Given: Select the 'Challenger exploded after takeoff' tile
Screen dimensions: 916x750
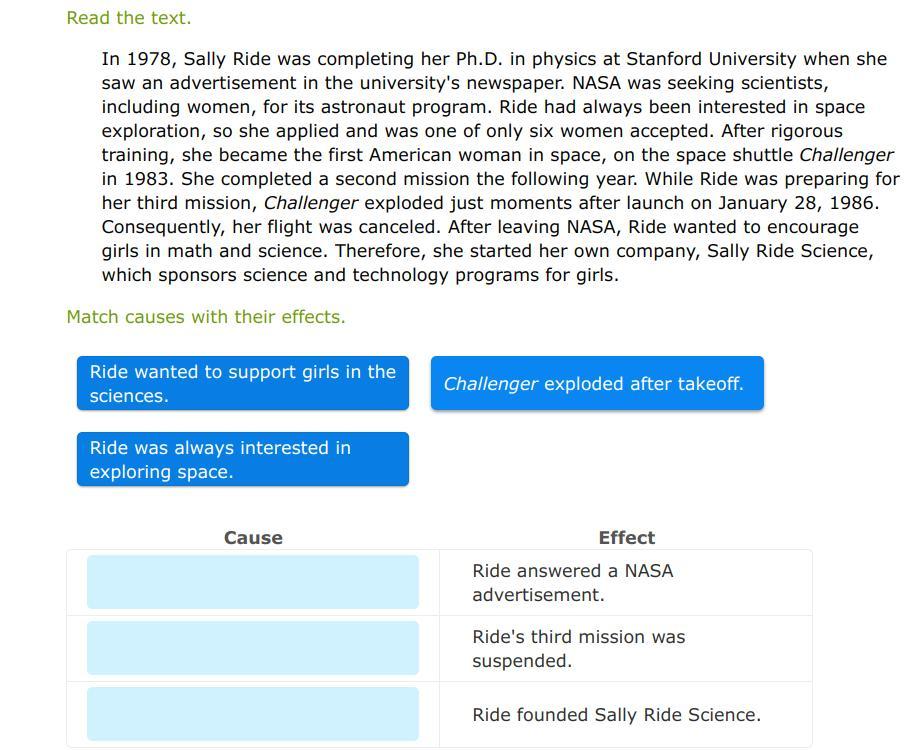Looking at the screenshot, I should click(597, 383).
